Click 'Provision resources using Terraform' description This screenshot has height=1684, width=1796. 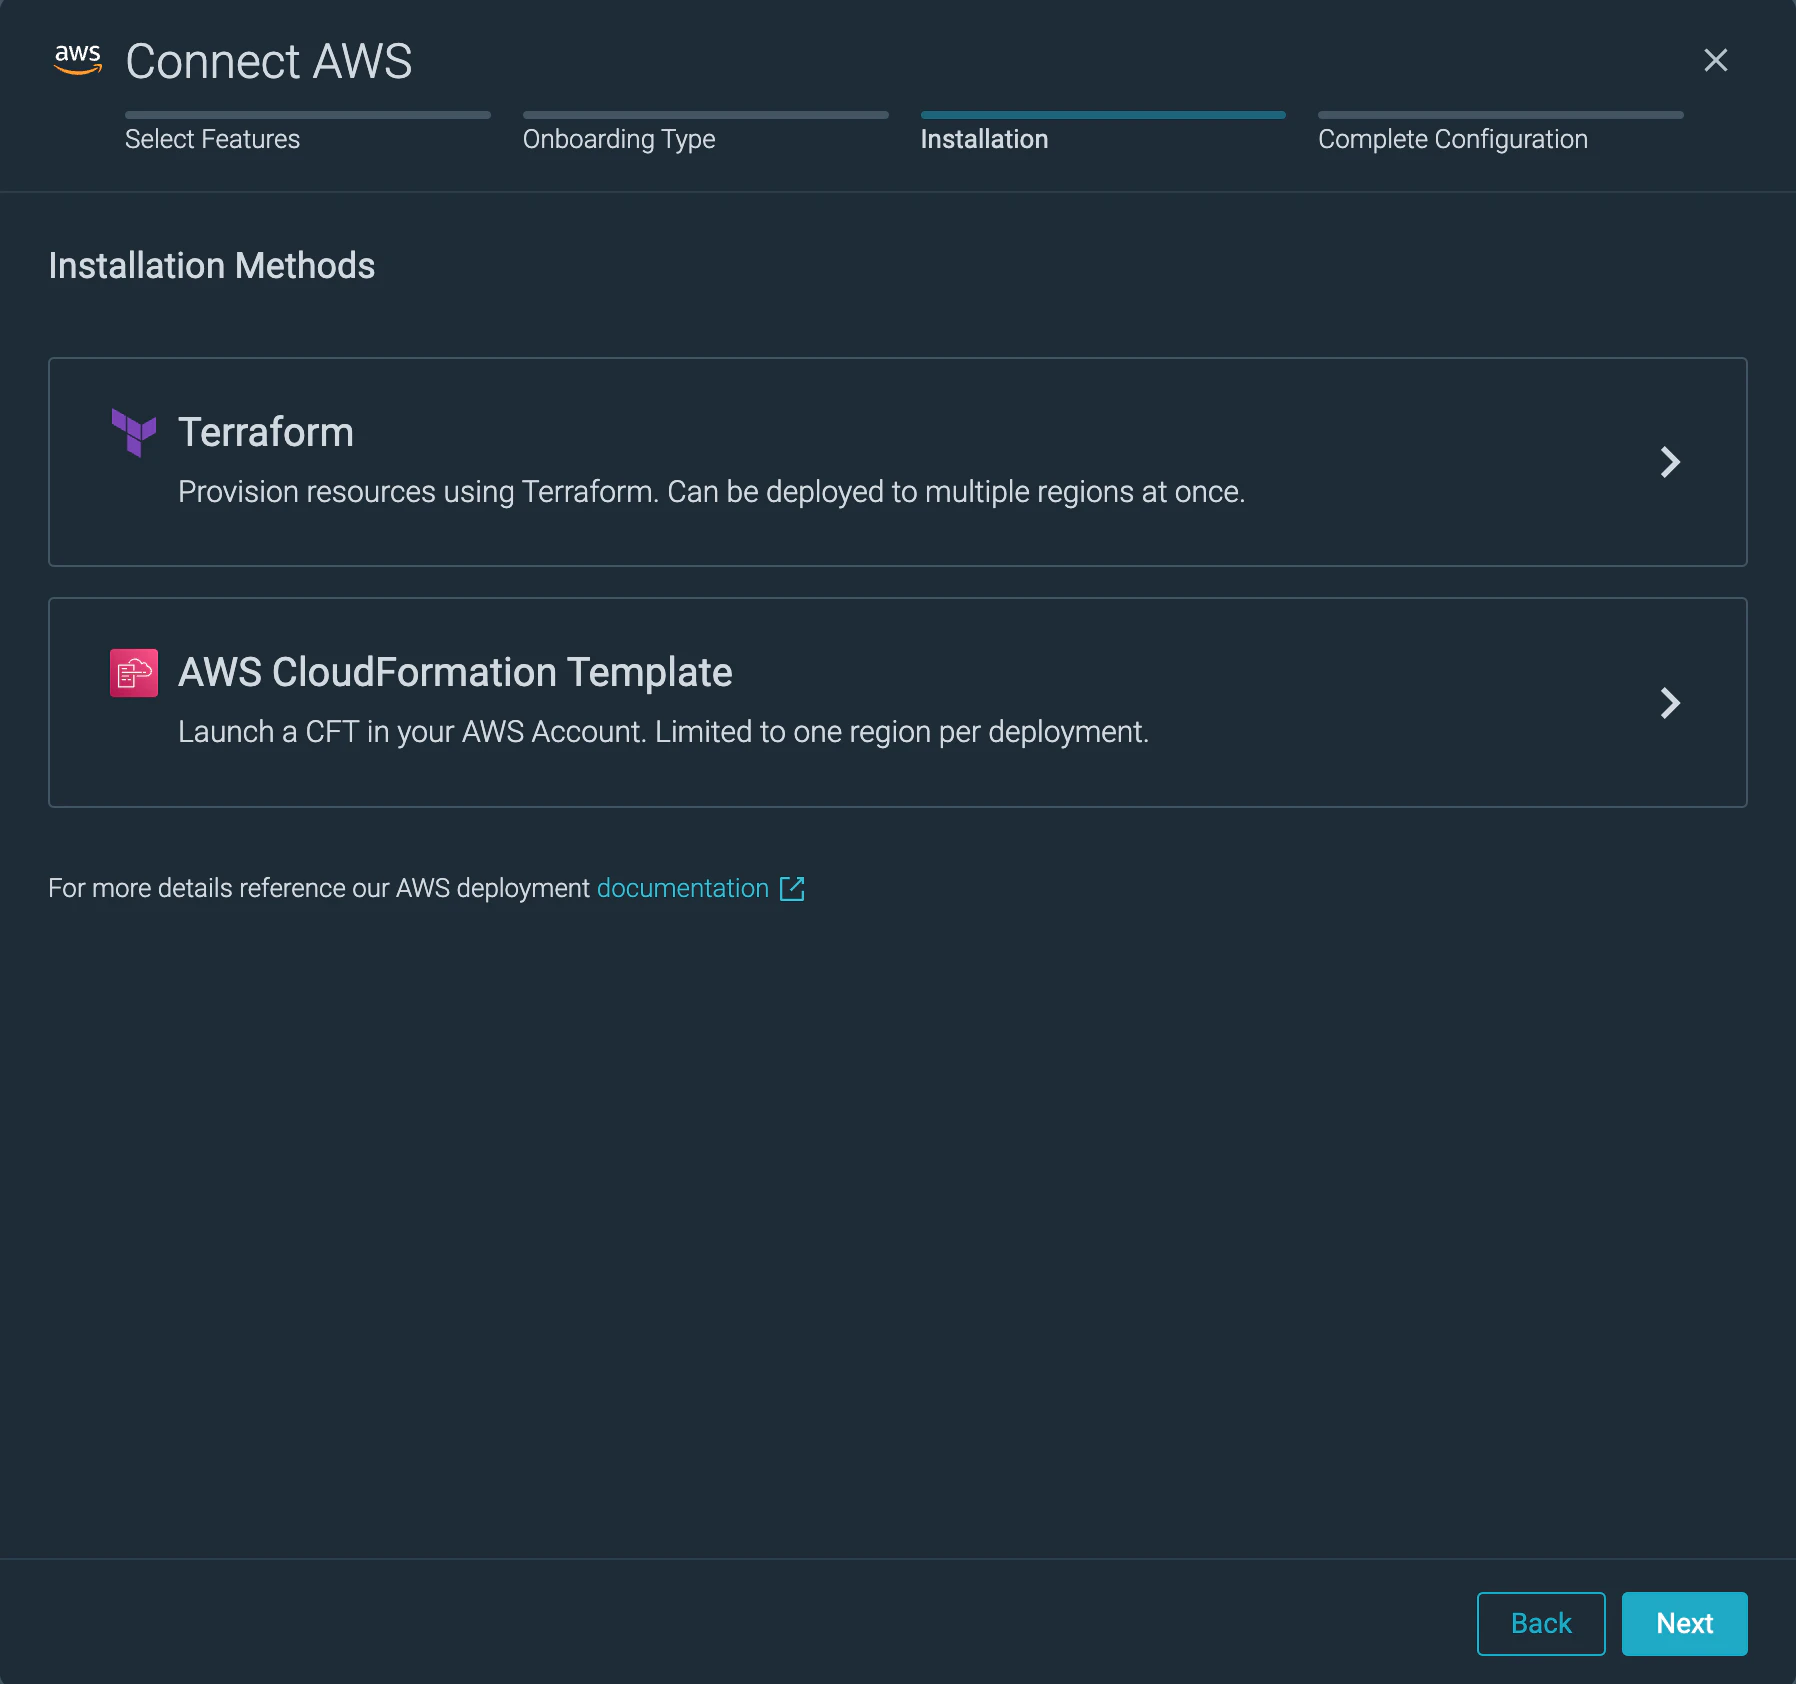click(712, 492)
